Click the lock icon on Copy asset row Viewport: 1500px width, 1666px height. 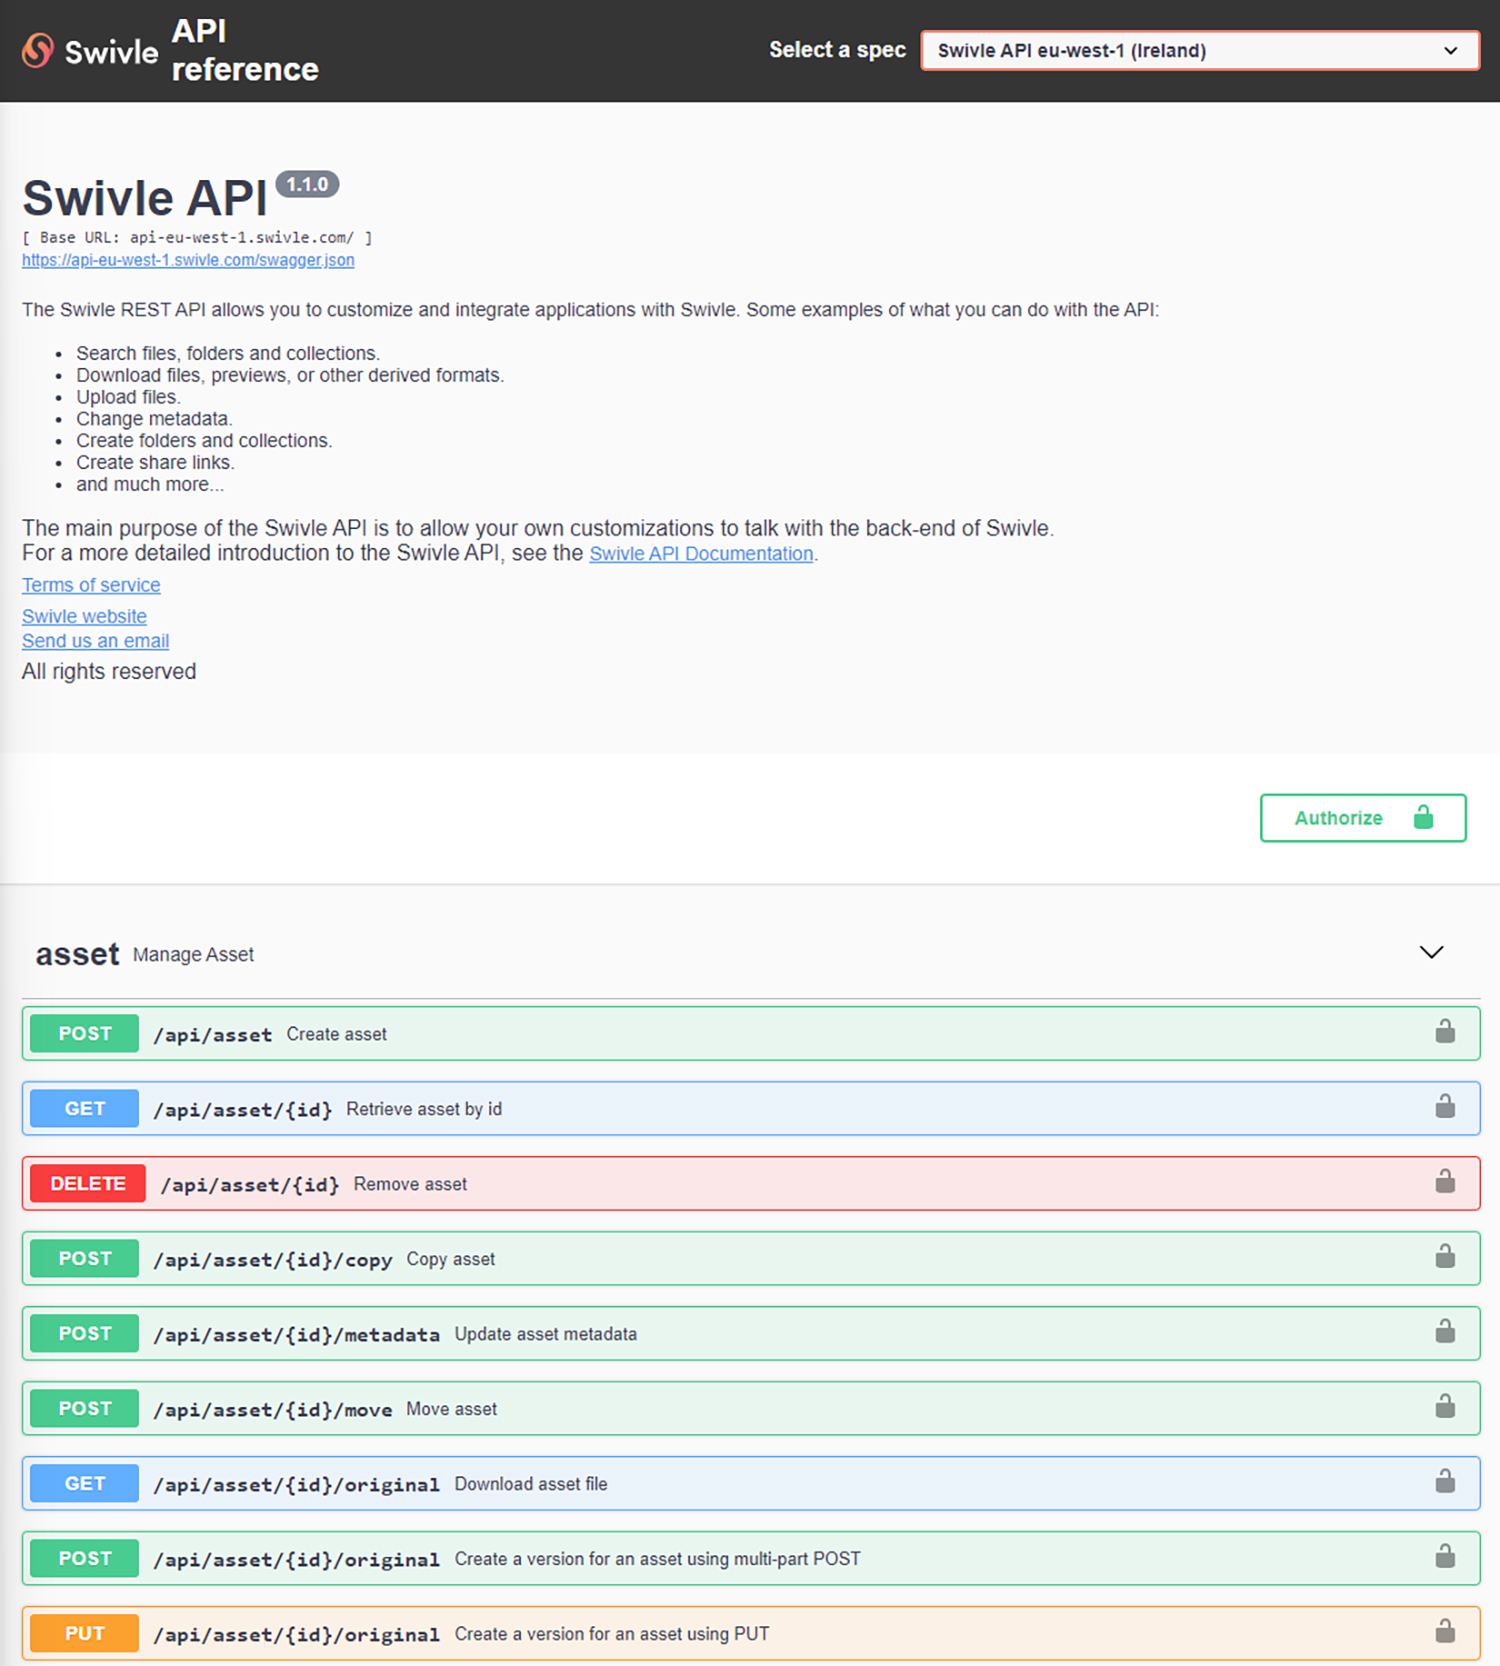click(1445, 1256)
